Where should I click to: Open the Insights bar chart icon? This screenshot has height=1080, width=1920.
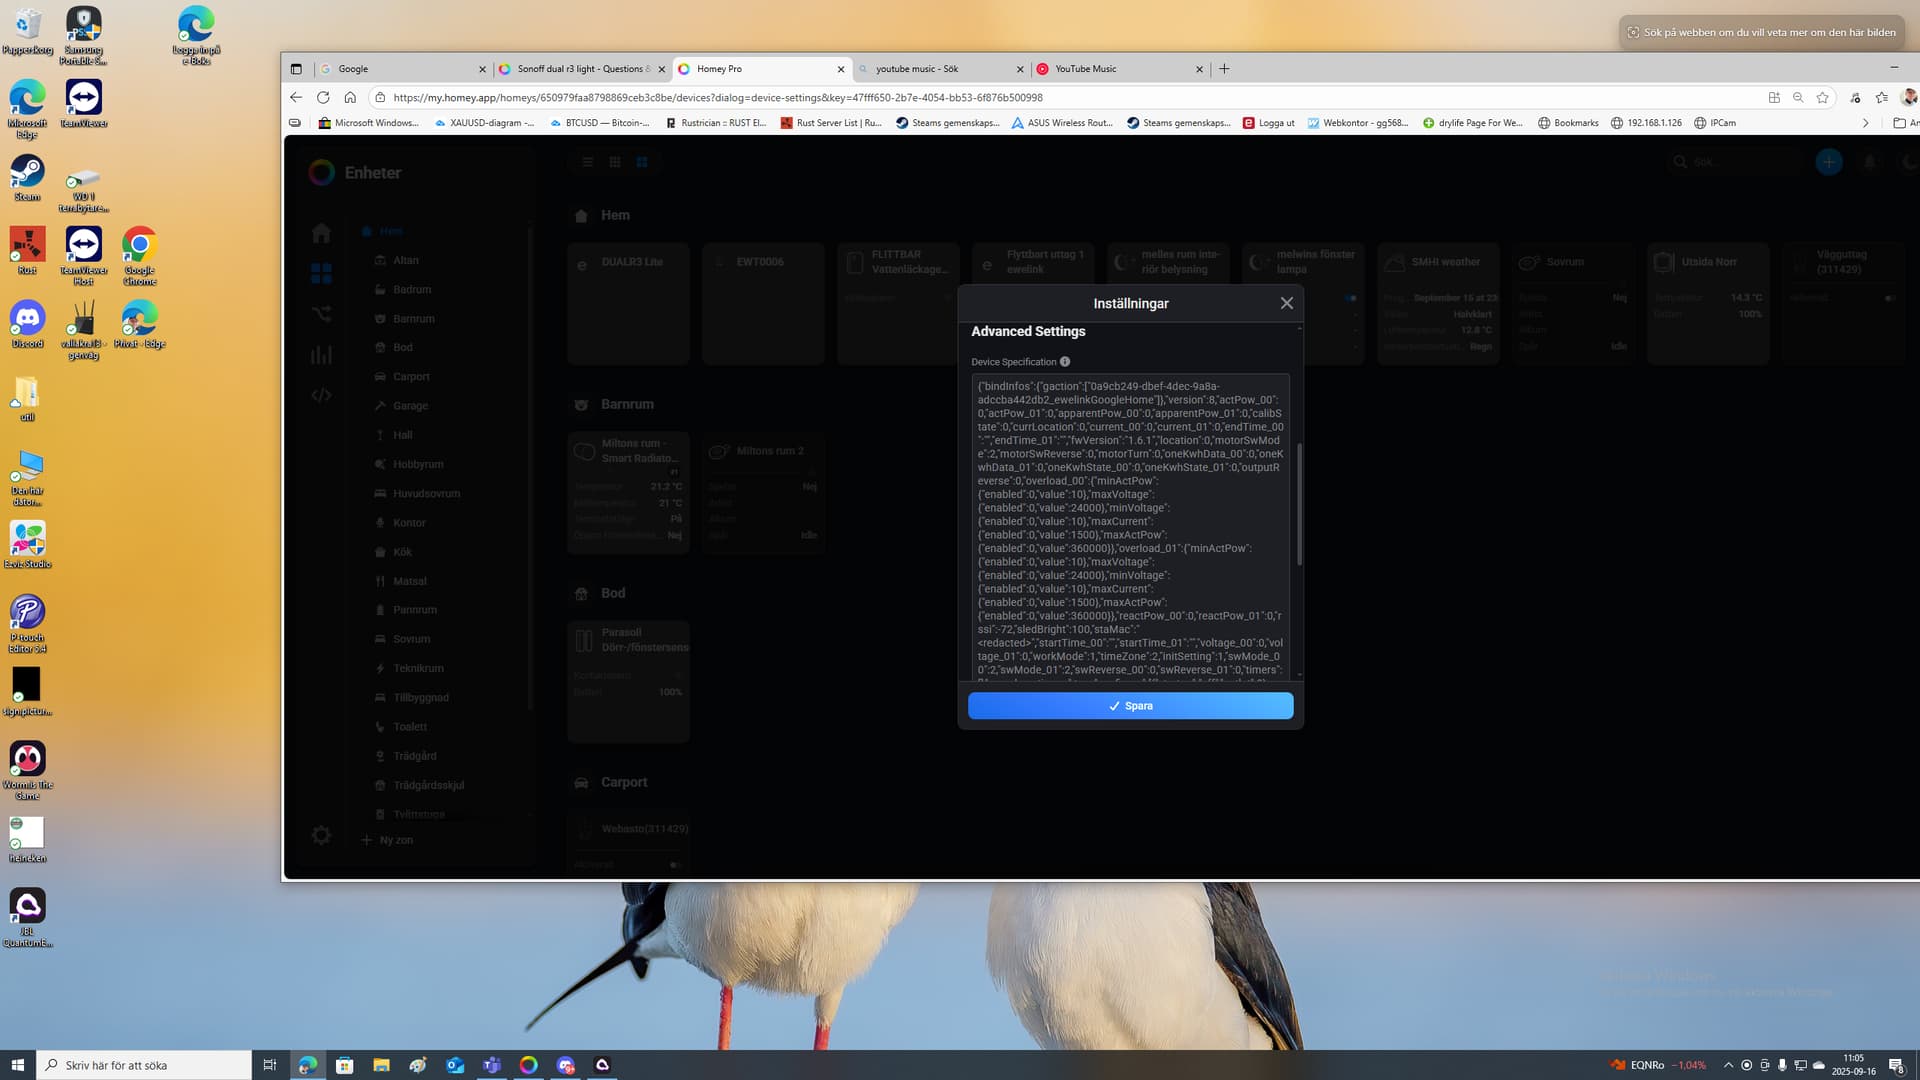point(321,354)
